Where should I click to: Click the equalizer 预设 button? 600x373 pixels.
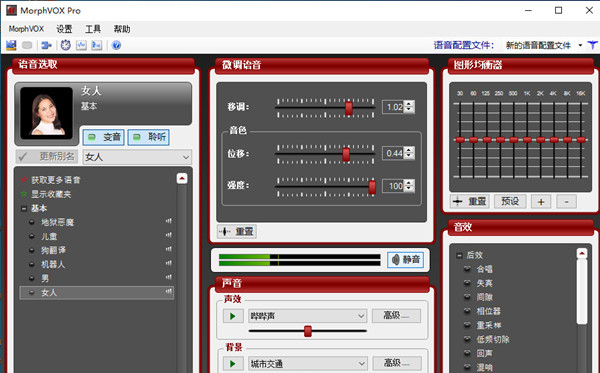[x=510, y=201]
